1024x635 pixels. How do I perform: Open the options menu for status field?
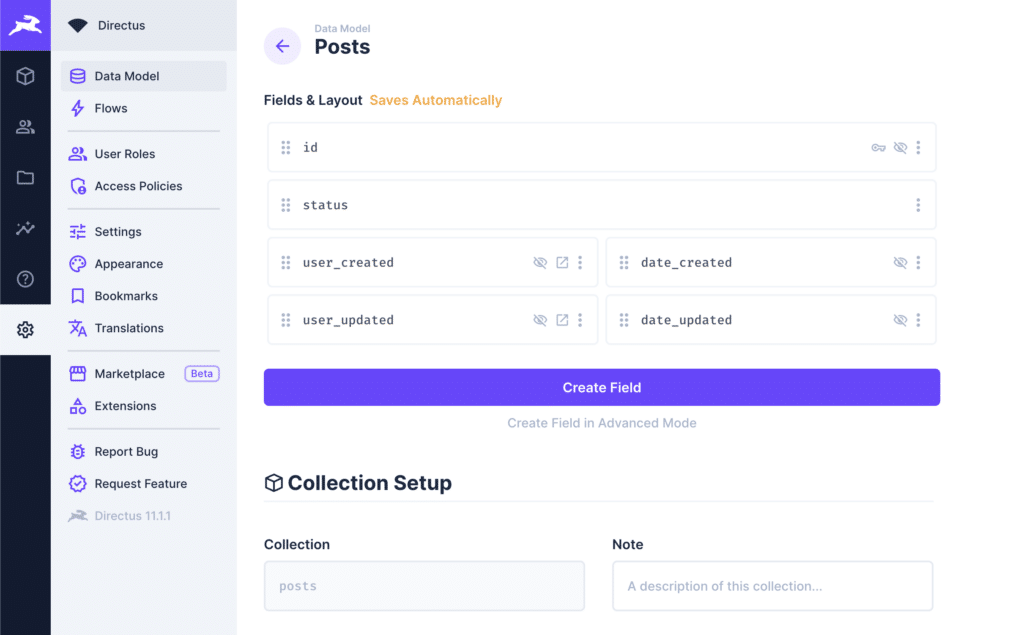(918, 205)
